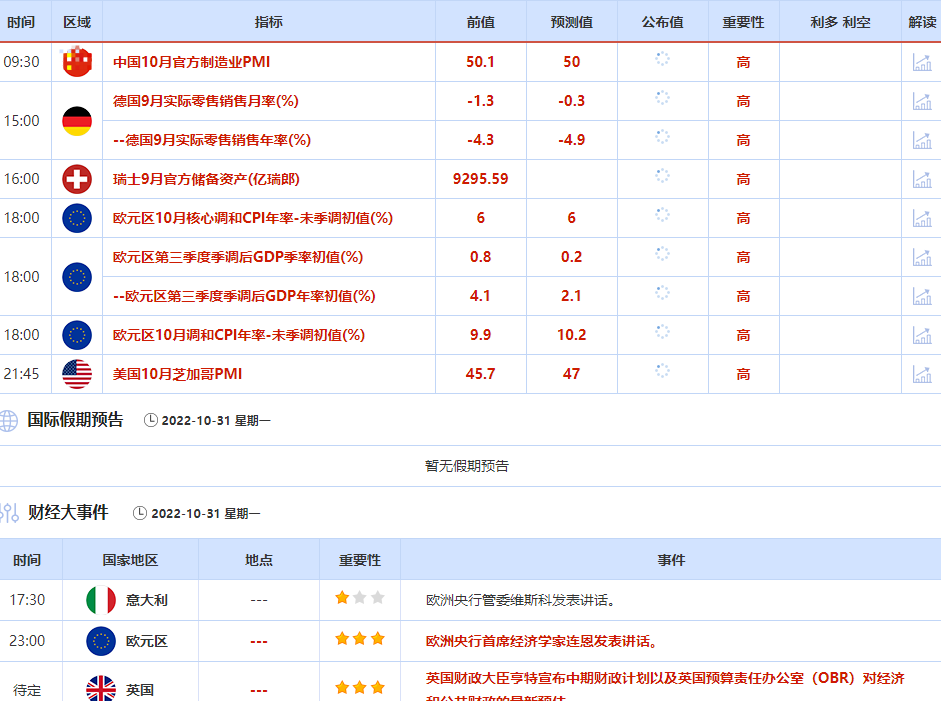Click the China flag icon
Viewport: 941px width, 701px height.
tap(77, 62)
